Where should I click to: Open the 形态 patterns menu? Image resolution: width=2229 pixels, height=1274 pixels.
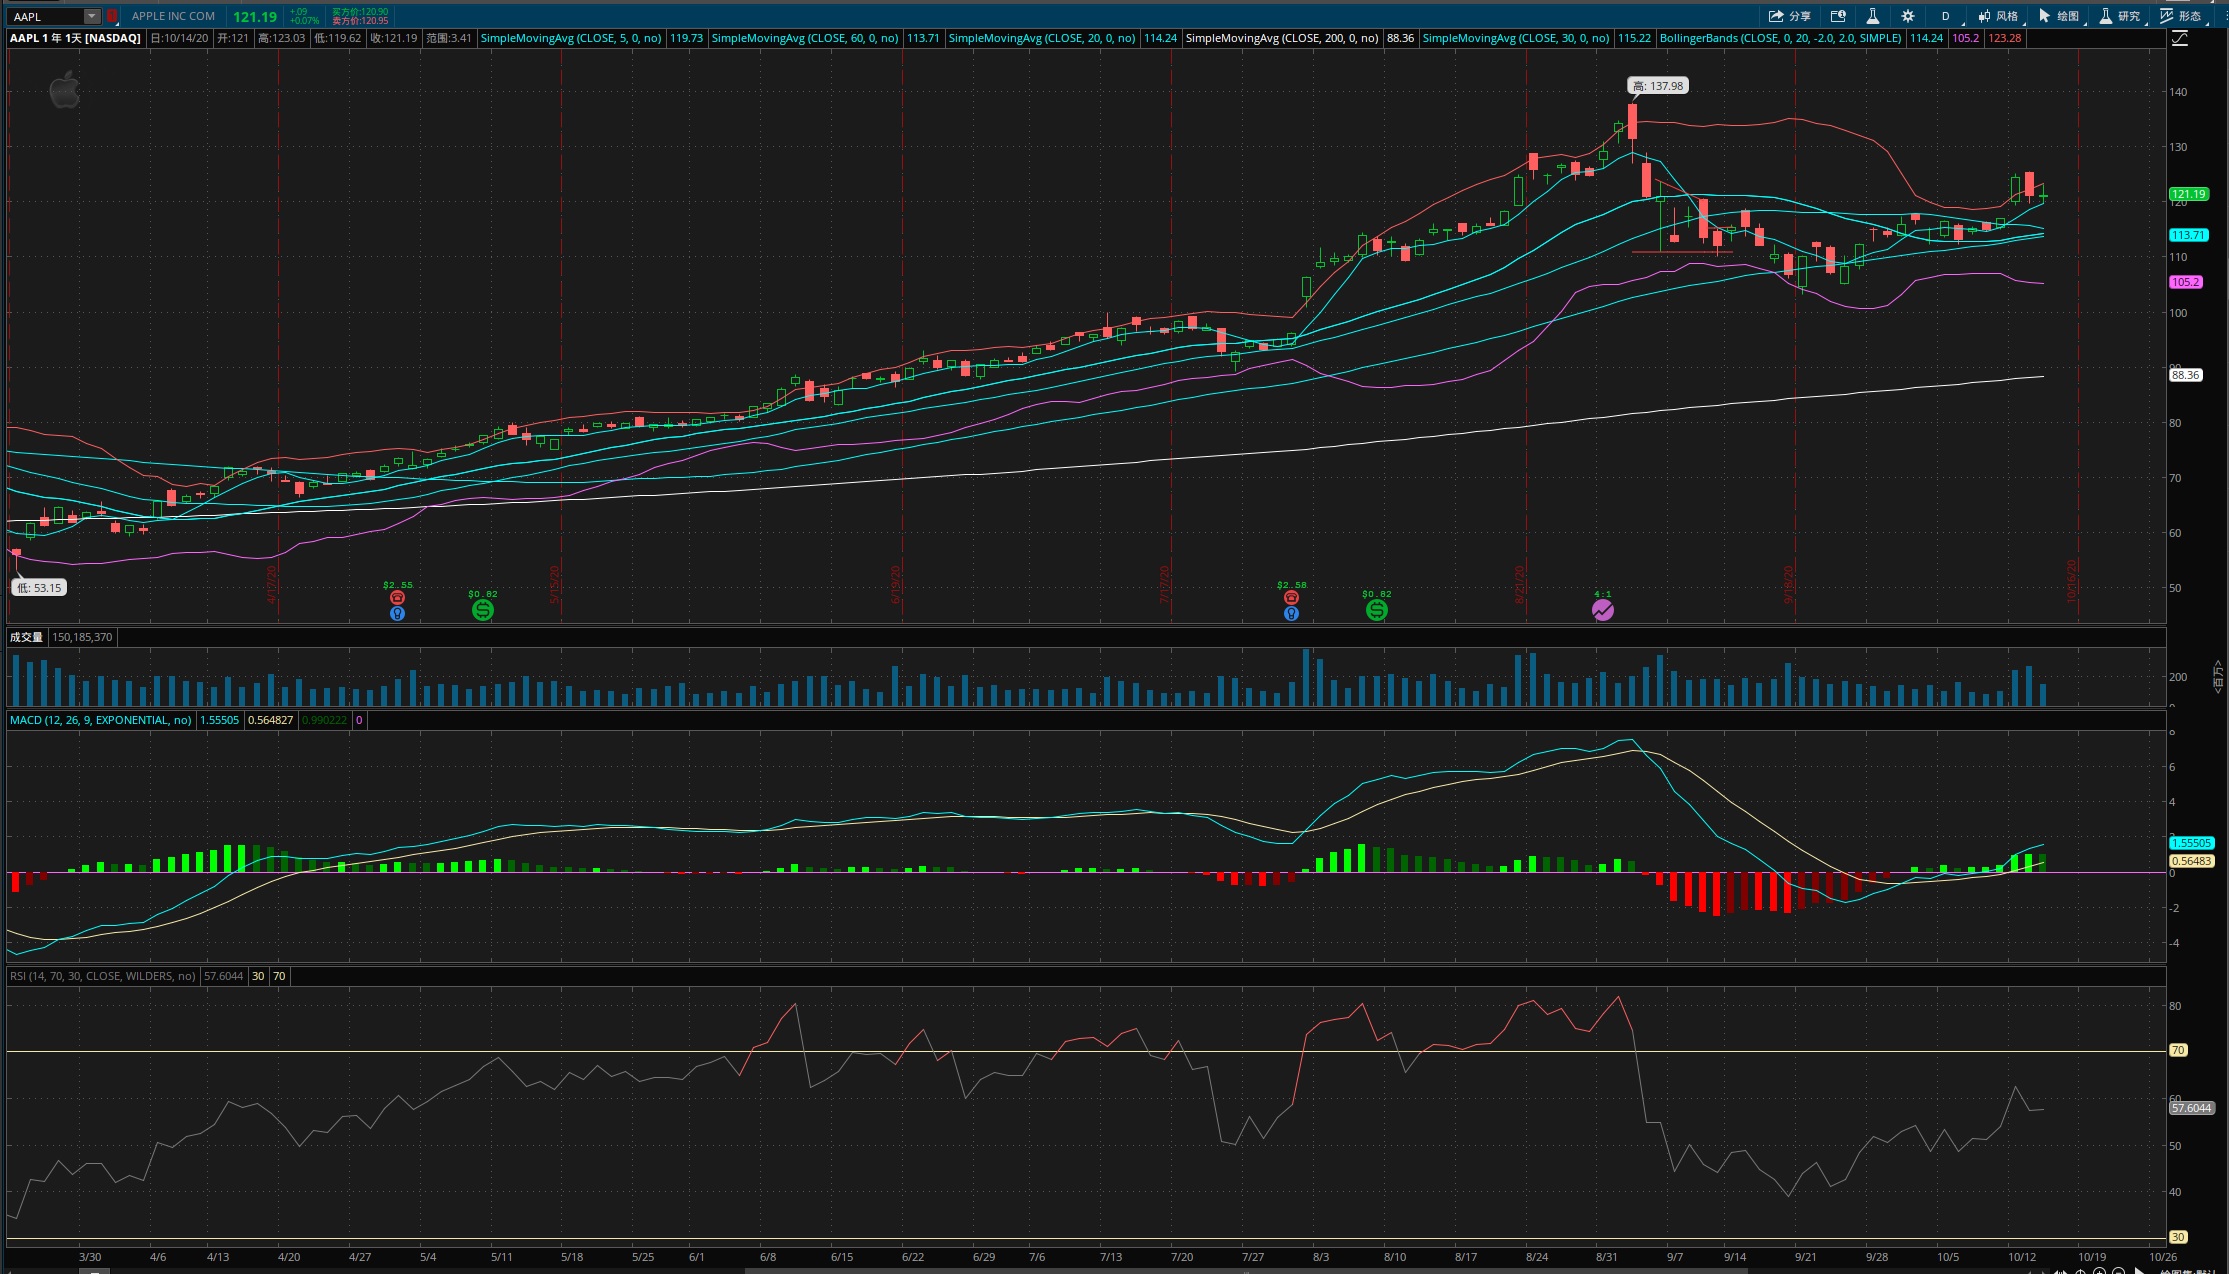click(2182, 16)
